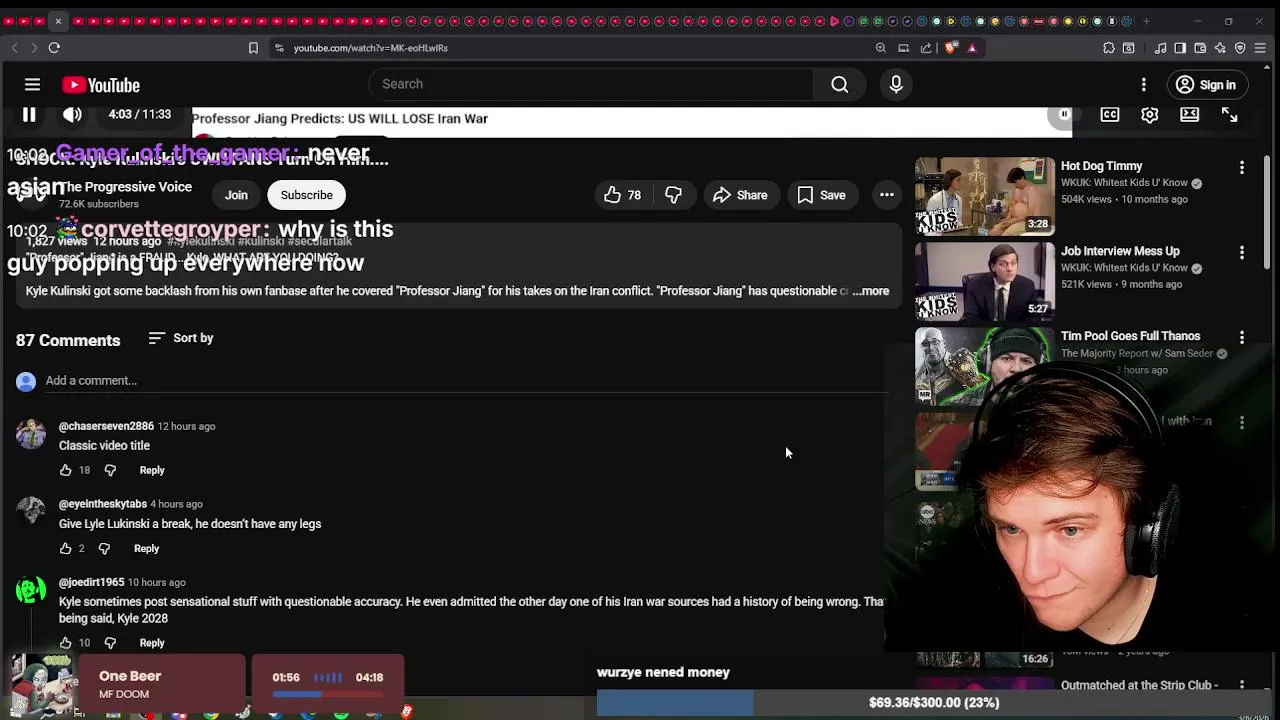Open the Leo AI sparkle icon

point(1220,47)
